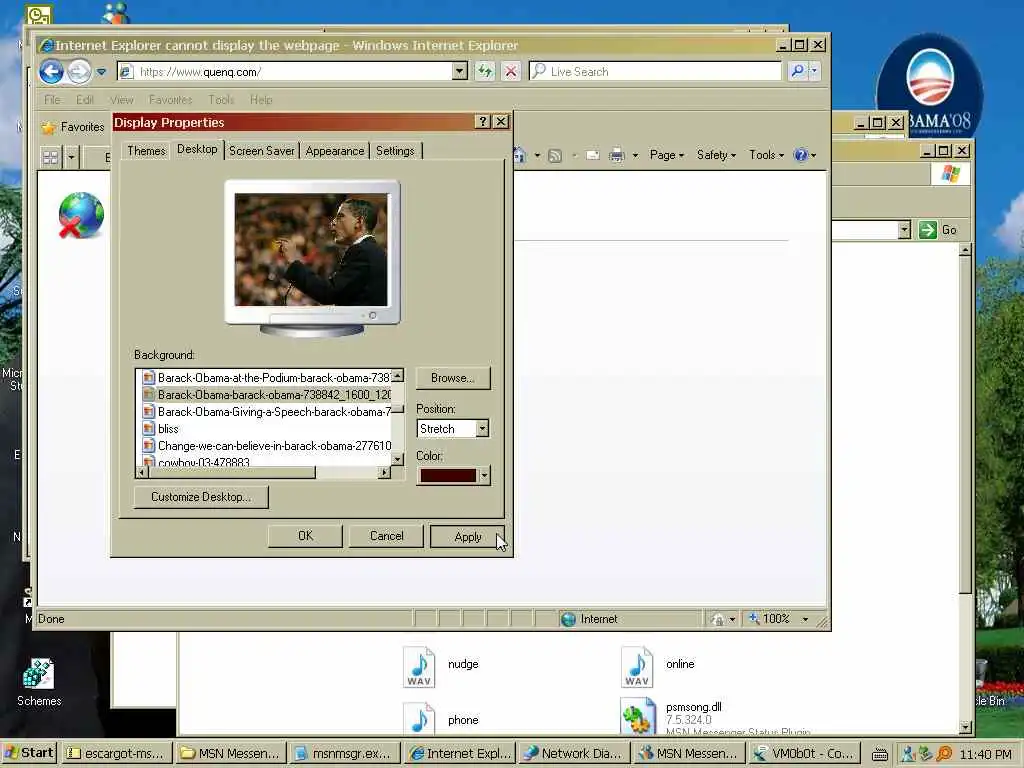Image resolution: width=1024 pixels, height=768 pixels.
Task: Click the zoom magnifier in IE status bar
Action: [754, 618]
